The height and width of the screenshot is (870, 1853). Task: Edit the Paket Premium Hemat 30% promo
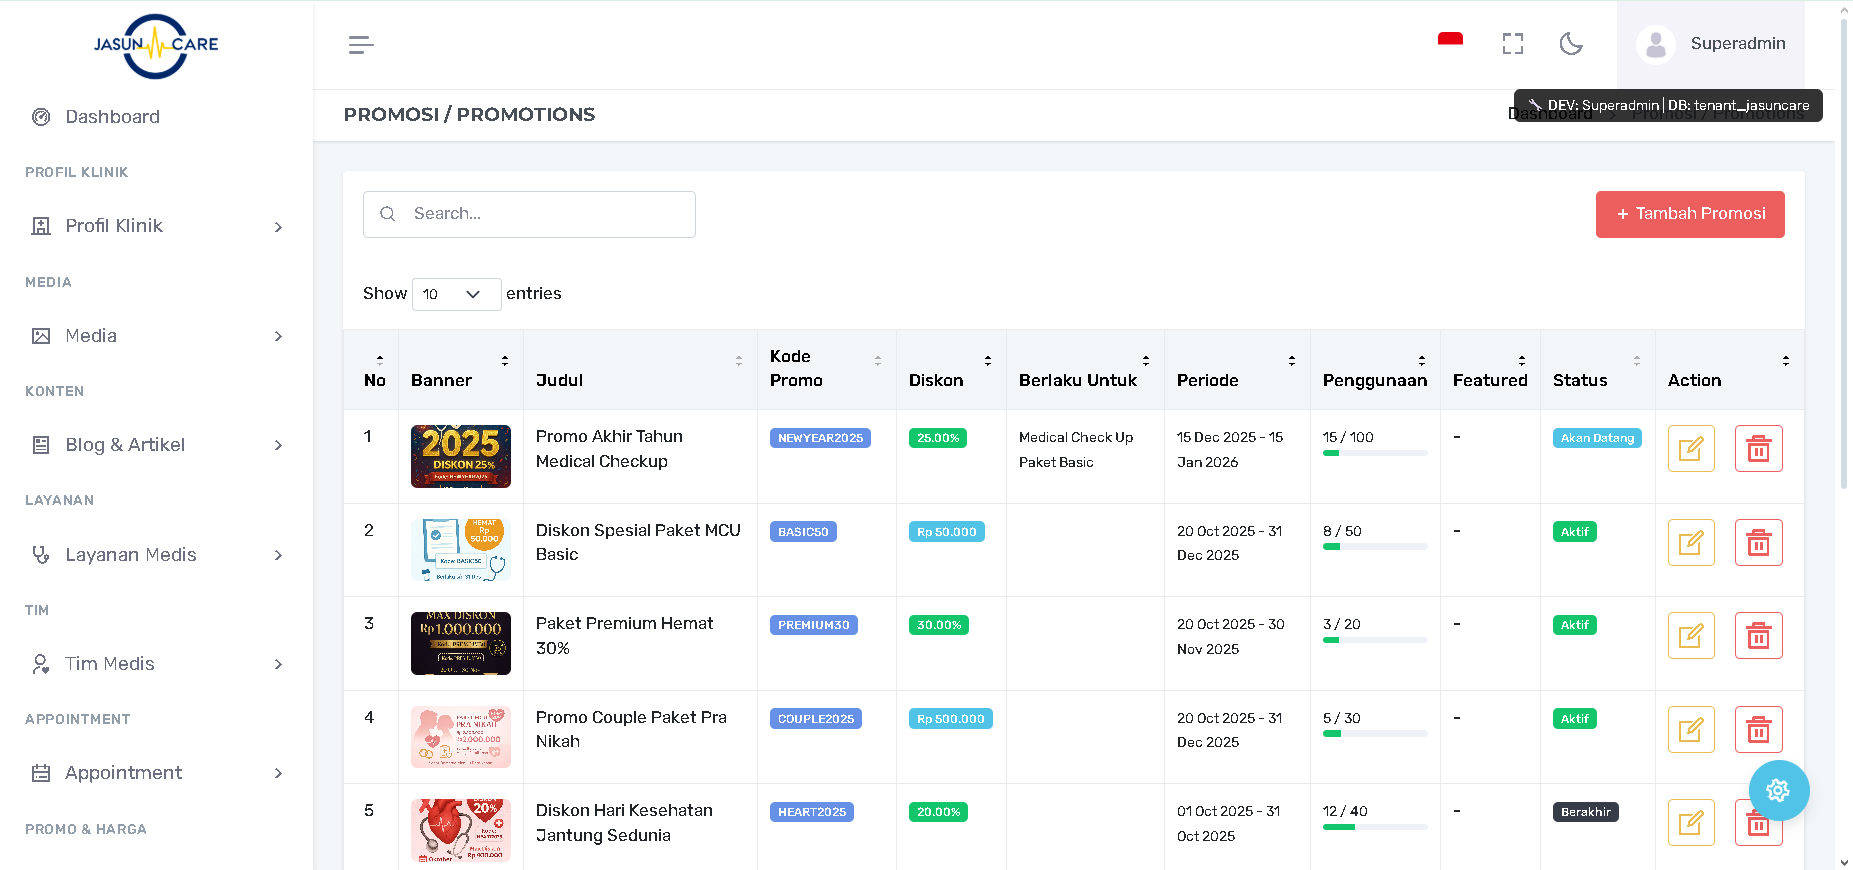tap(1691, 636)
